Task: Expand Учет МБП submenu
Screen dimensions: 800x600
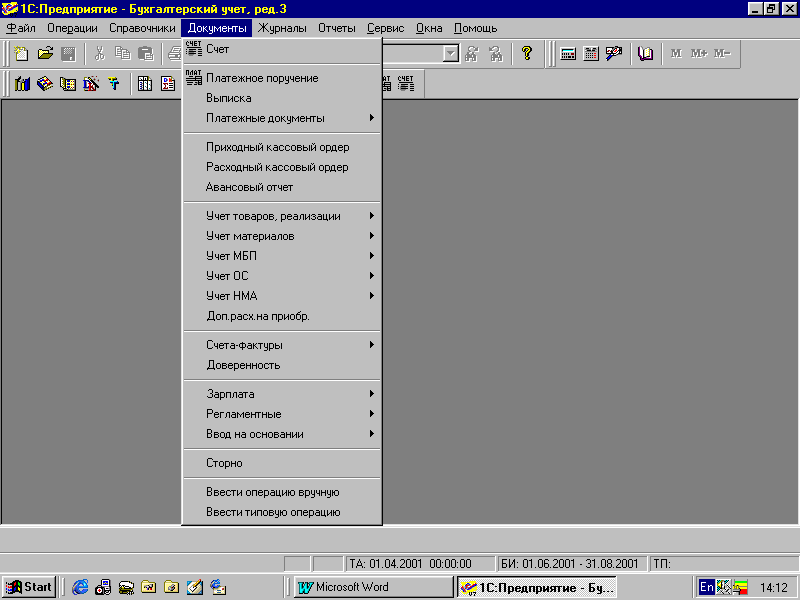Action: (x=282, y=256)
